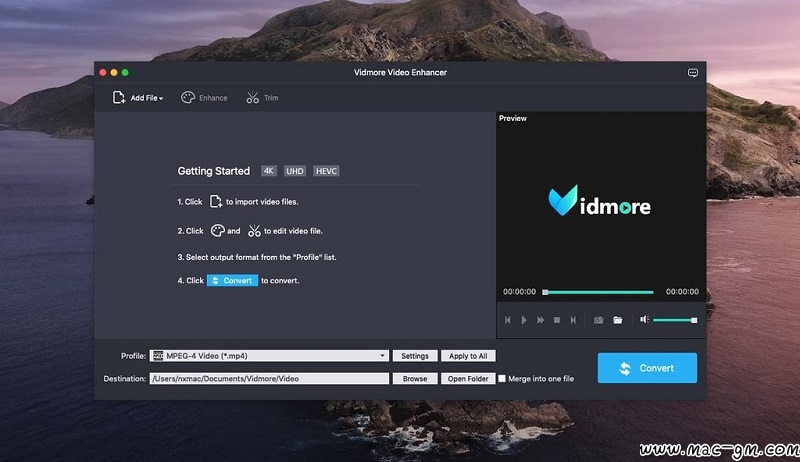Open the Enhance tool in toolbar
Image resolution: width=800 pixels, height=462 pixels.
tap(204, 97)
